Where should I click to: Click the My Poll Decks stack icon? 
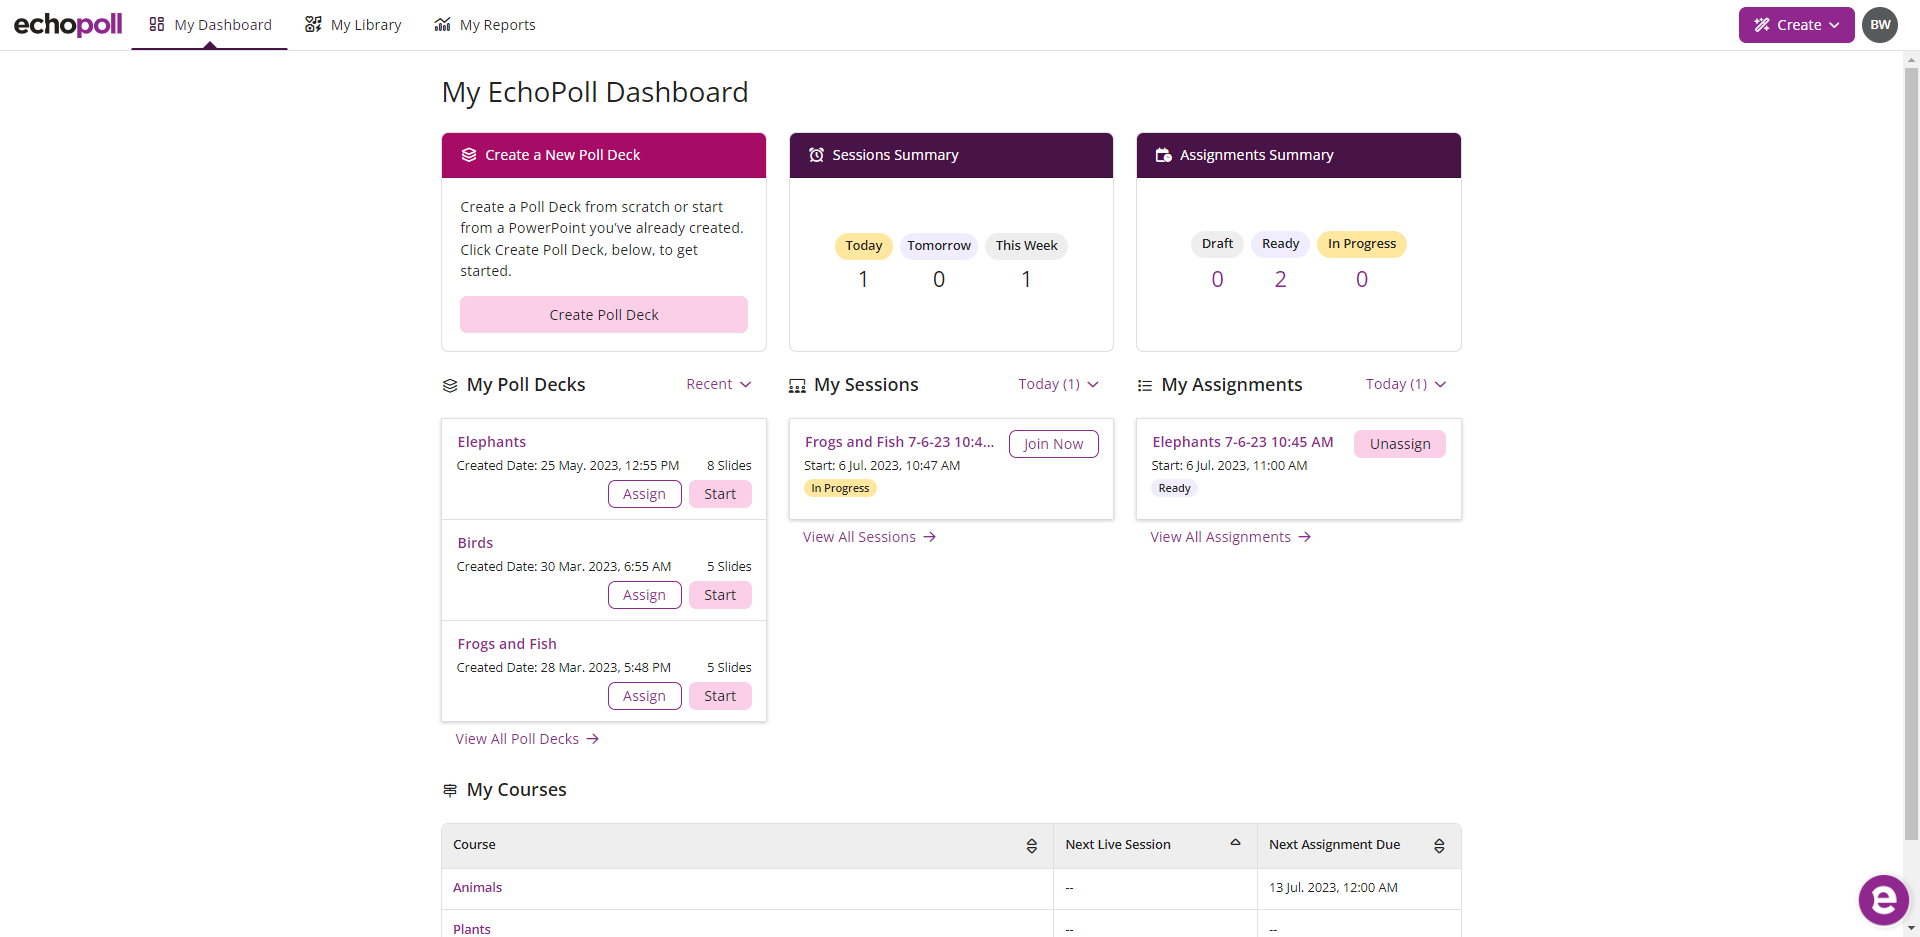pos(450,385)
